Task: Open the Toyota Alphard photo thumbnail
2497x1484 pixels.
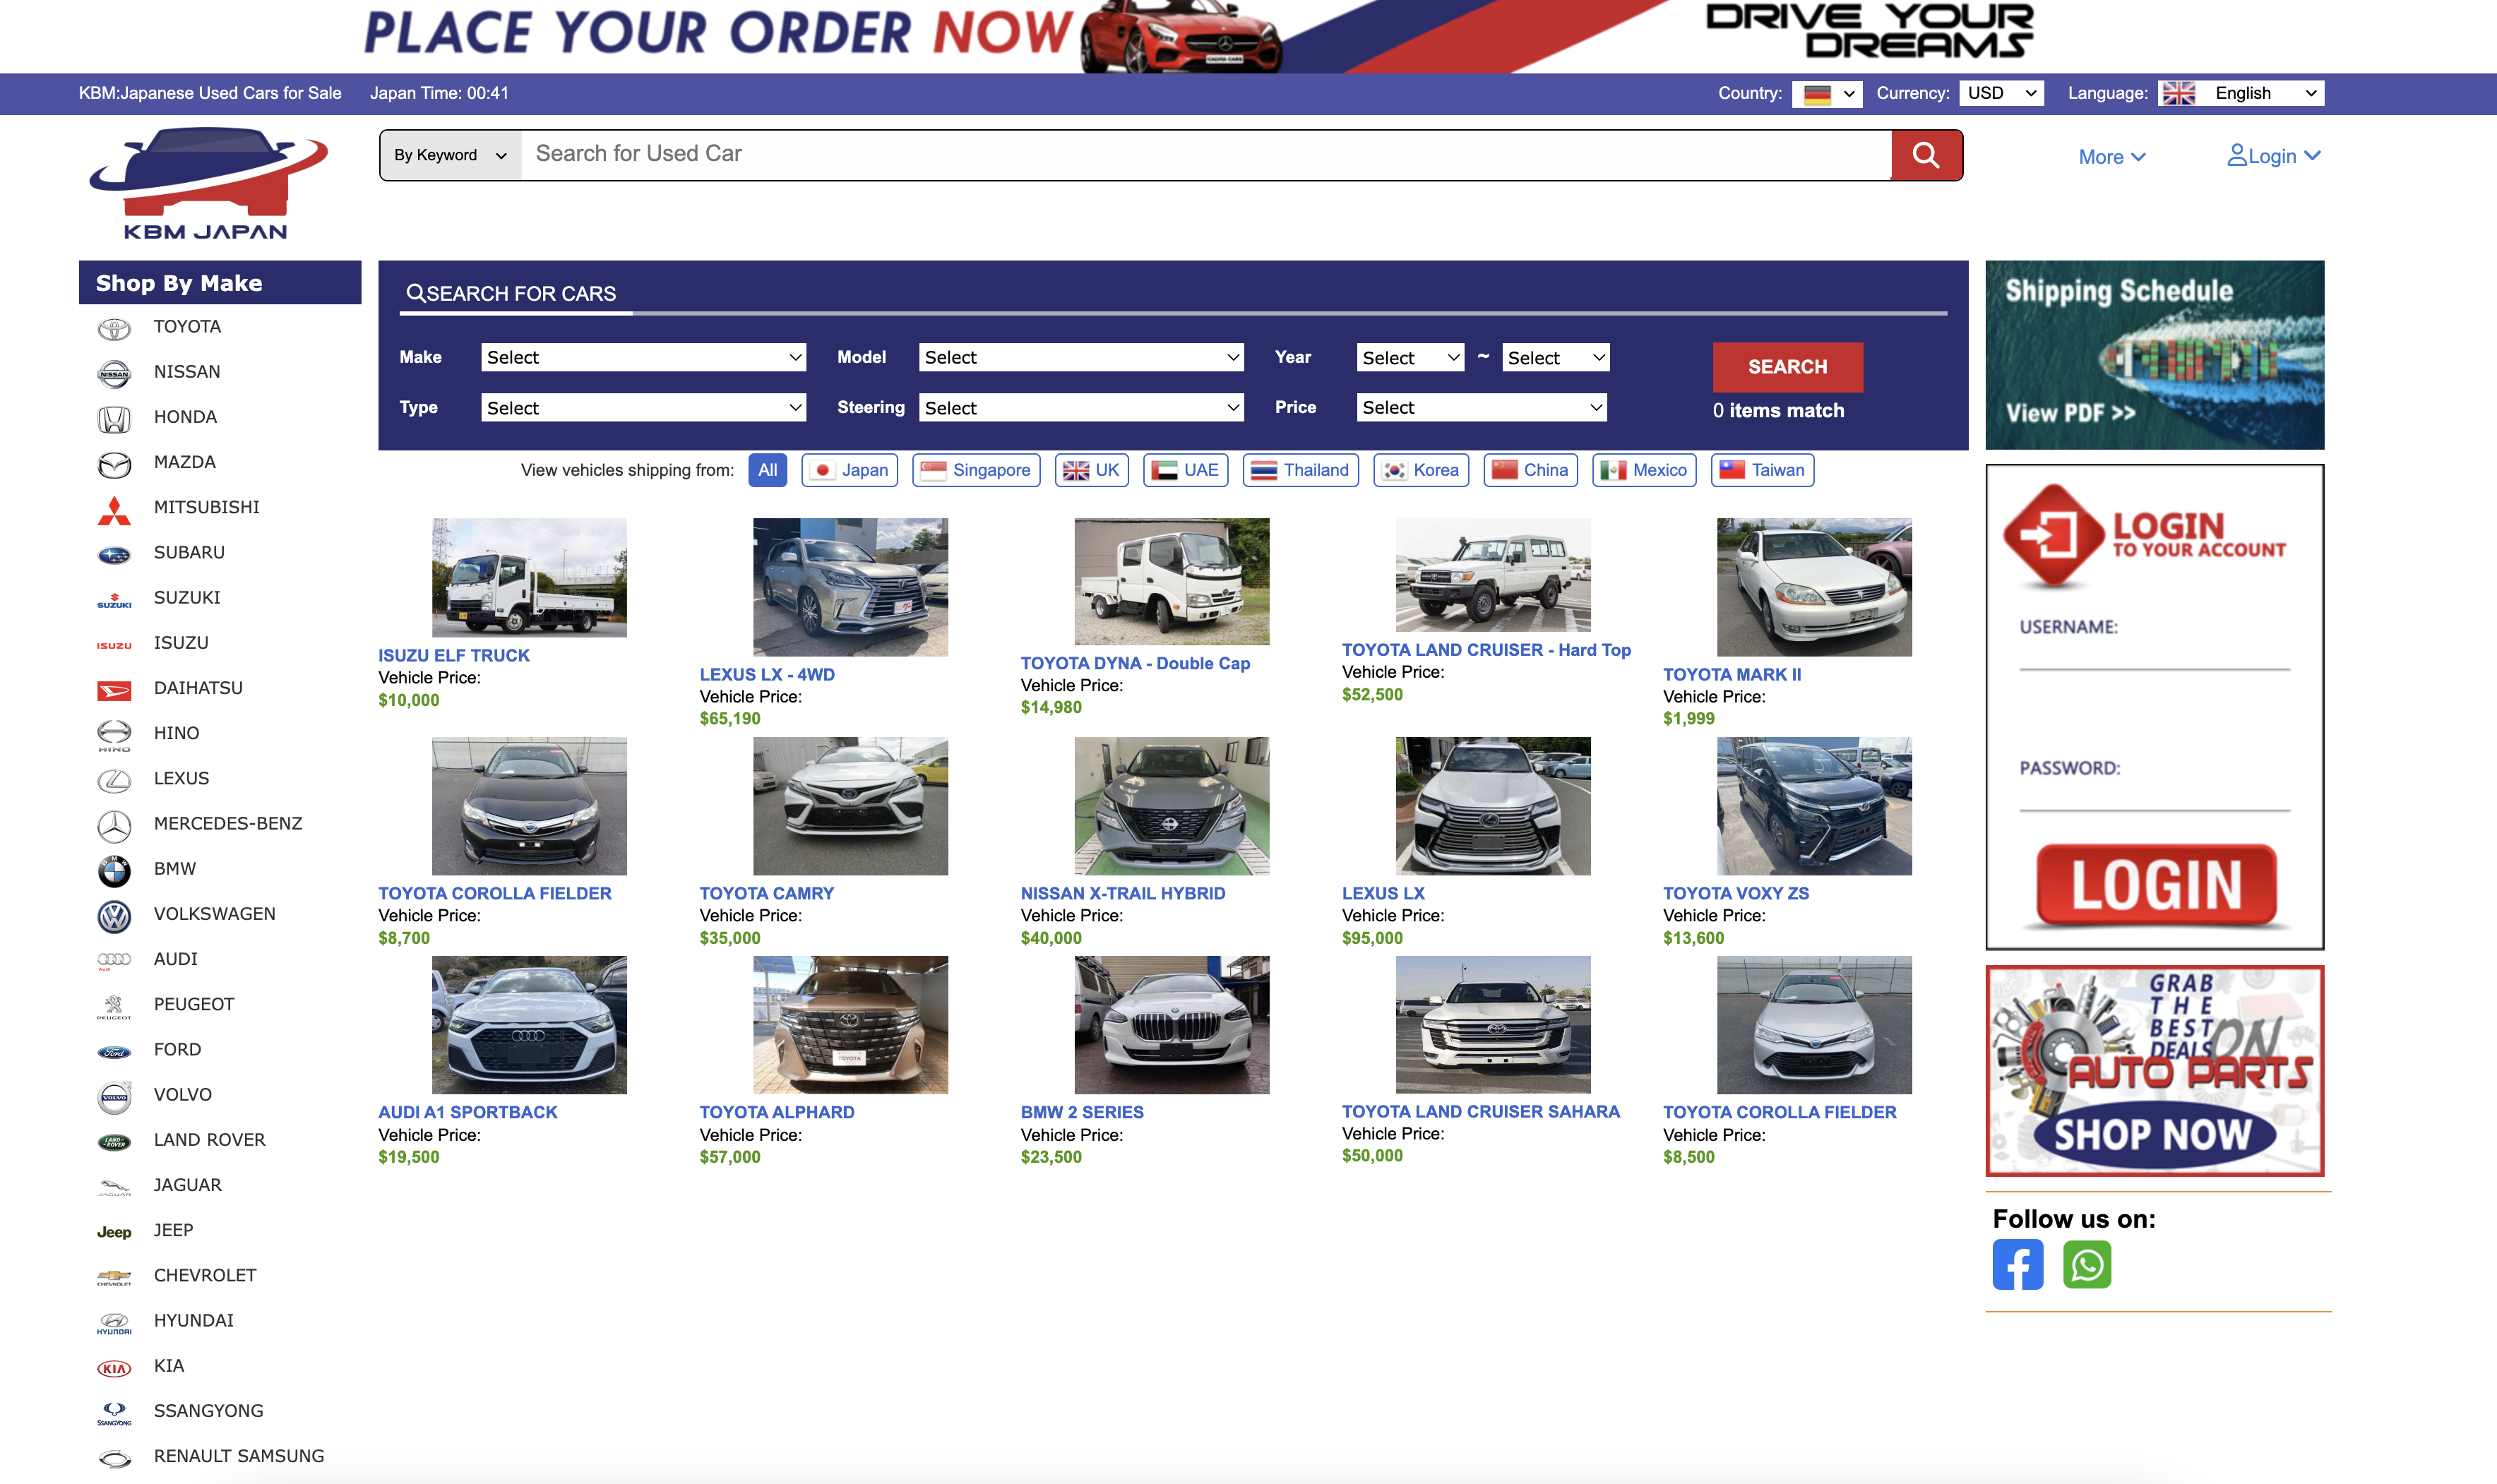Action: point(850,1025)
